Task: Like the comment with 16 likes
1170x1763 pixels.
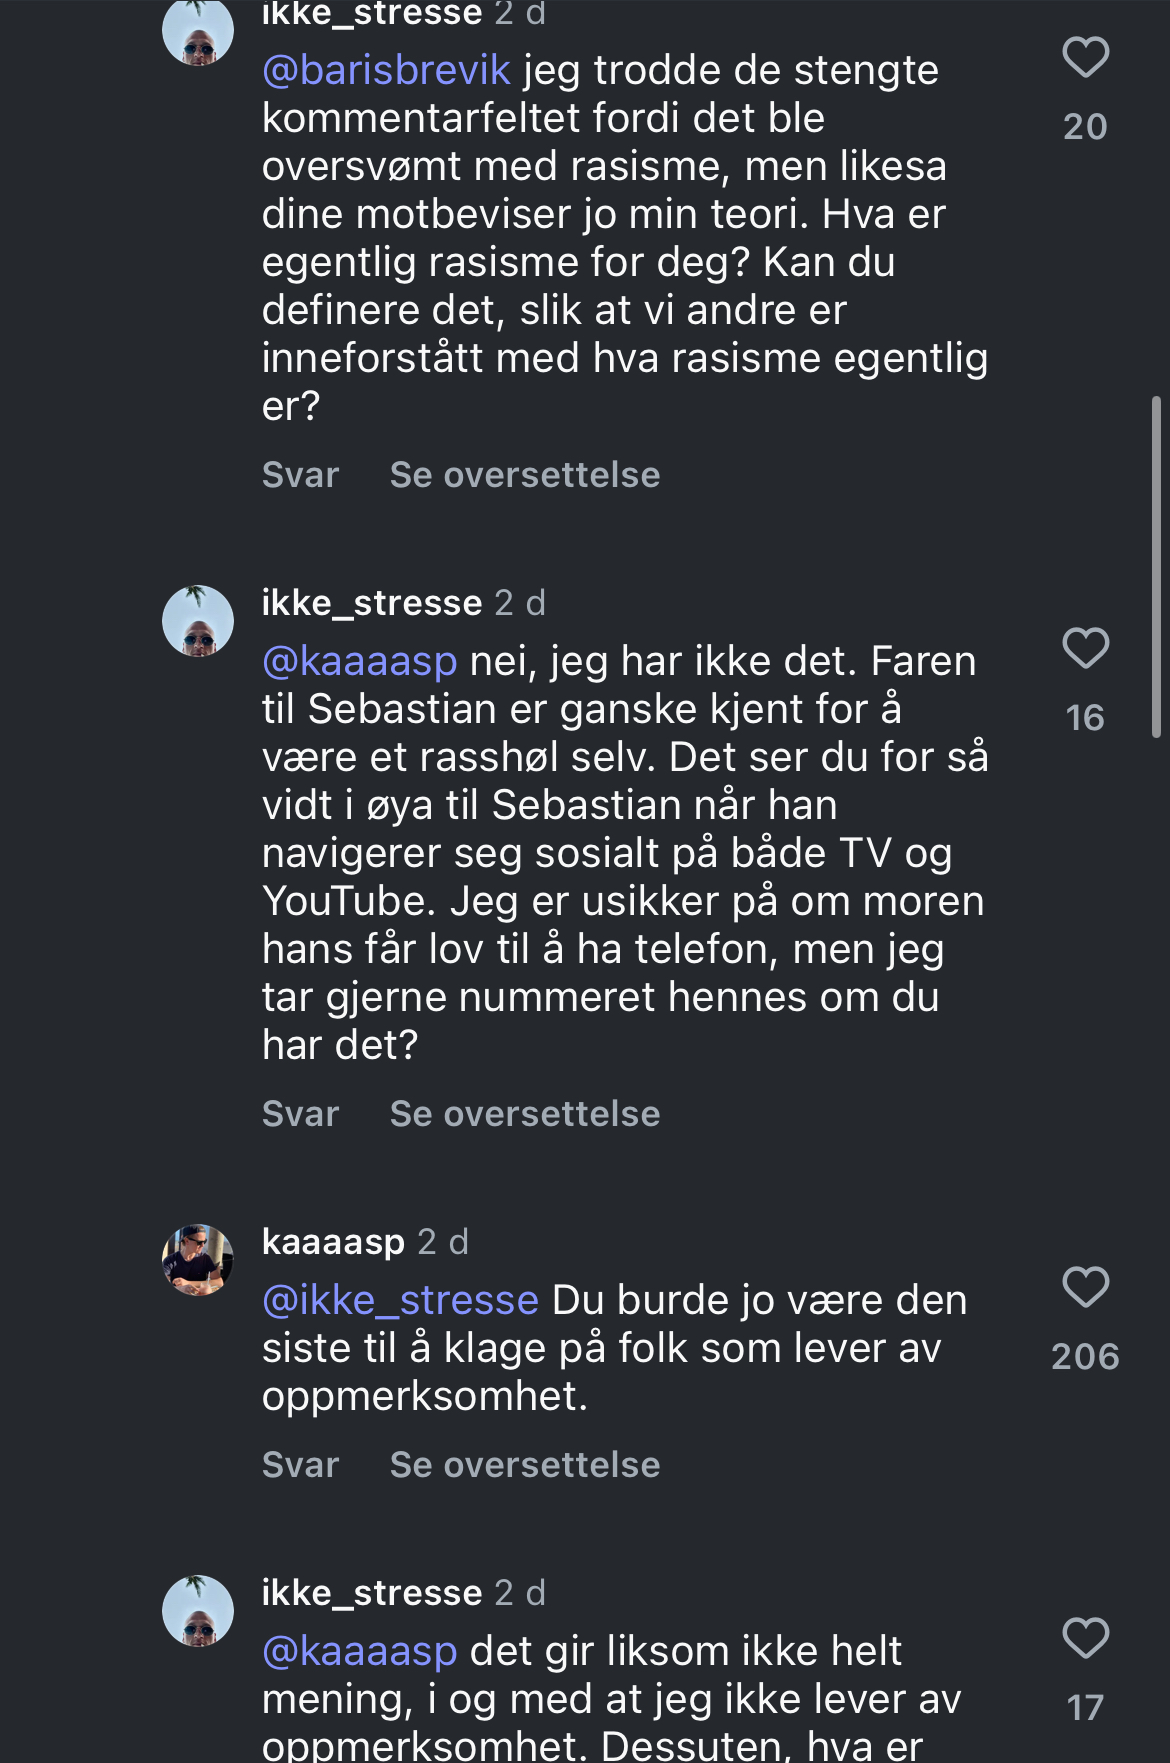Action: 1085,648
